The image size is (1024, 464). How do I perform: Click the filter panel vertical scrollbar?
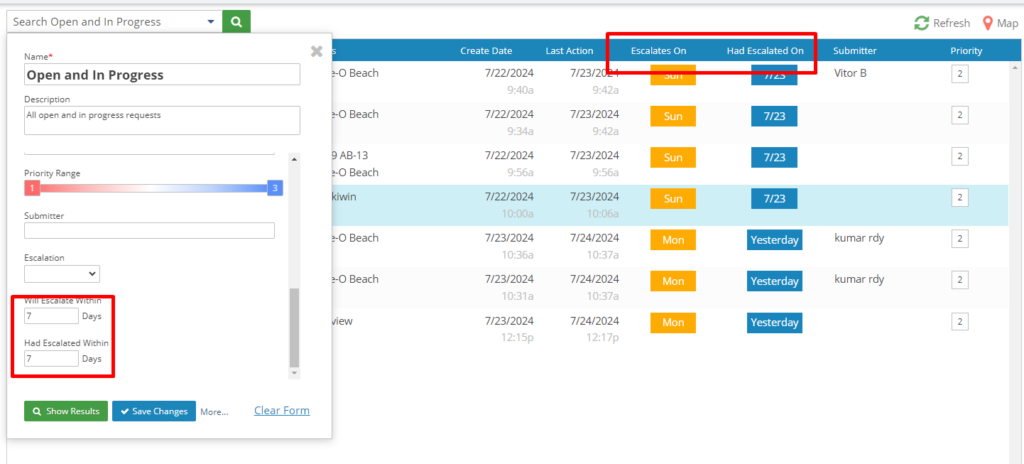point(294,328)
